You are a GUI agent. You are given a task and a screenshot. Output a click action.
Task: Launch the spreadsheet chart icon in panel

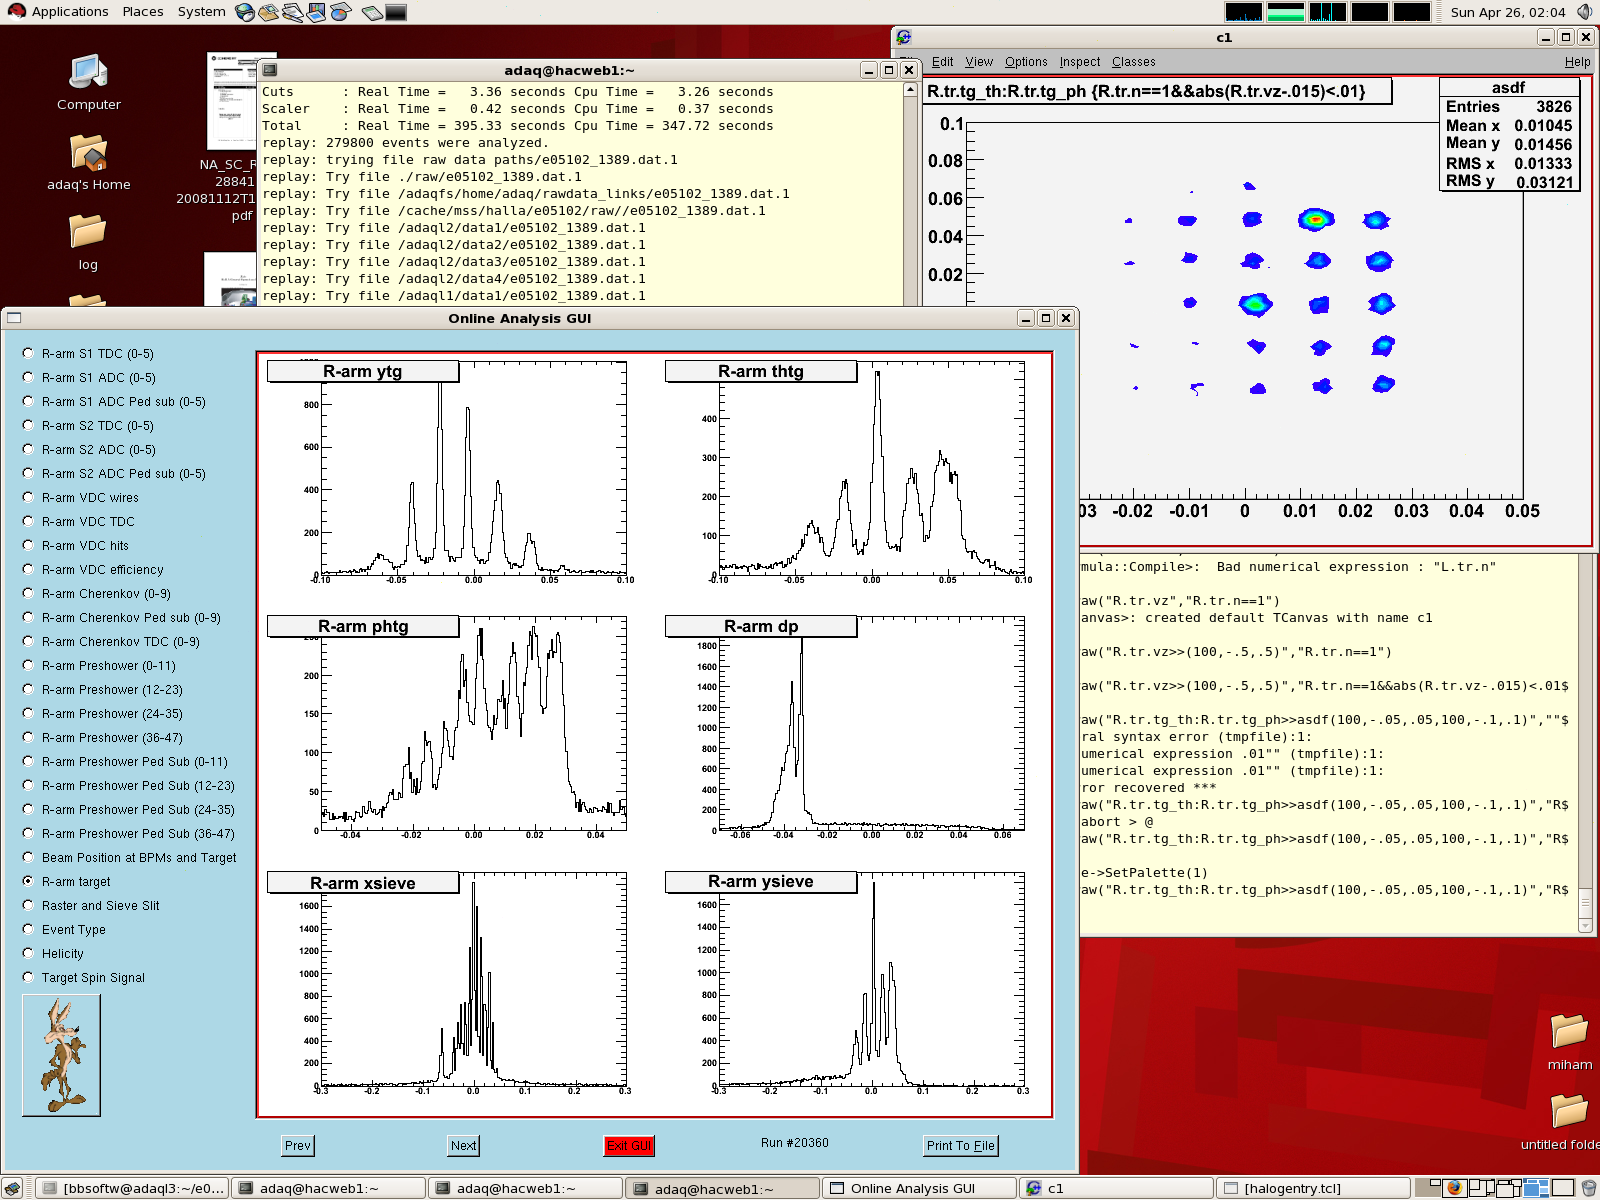[x=340, y=12]
